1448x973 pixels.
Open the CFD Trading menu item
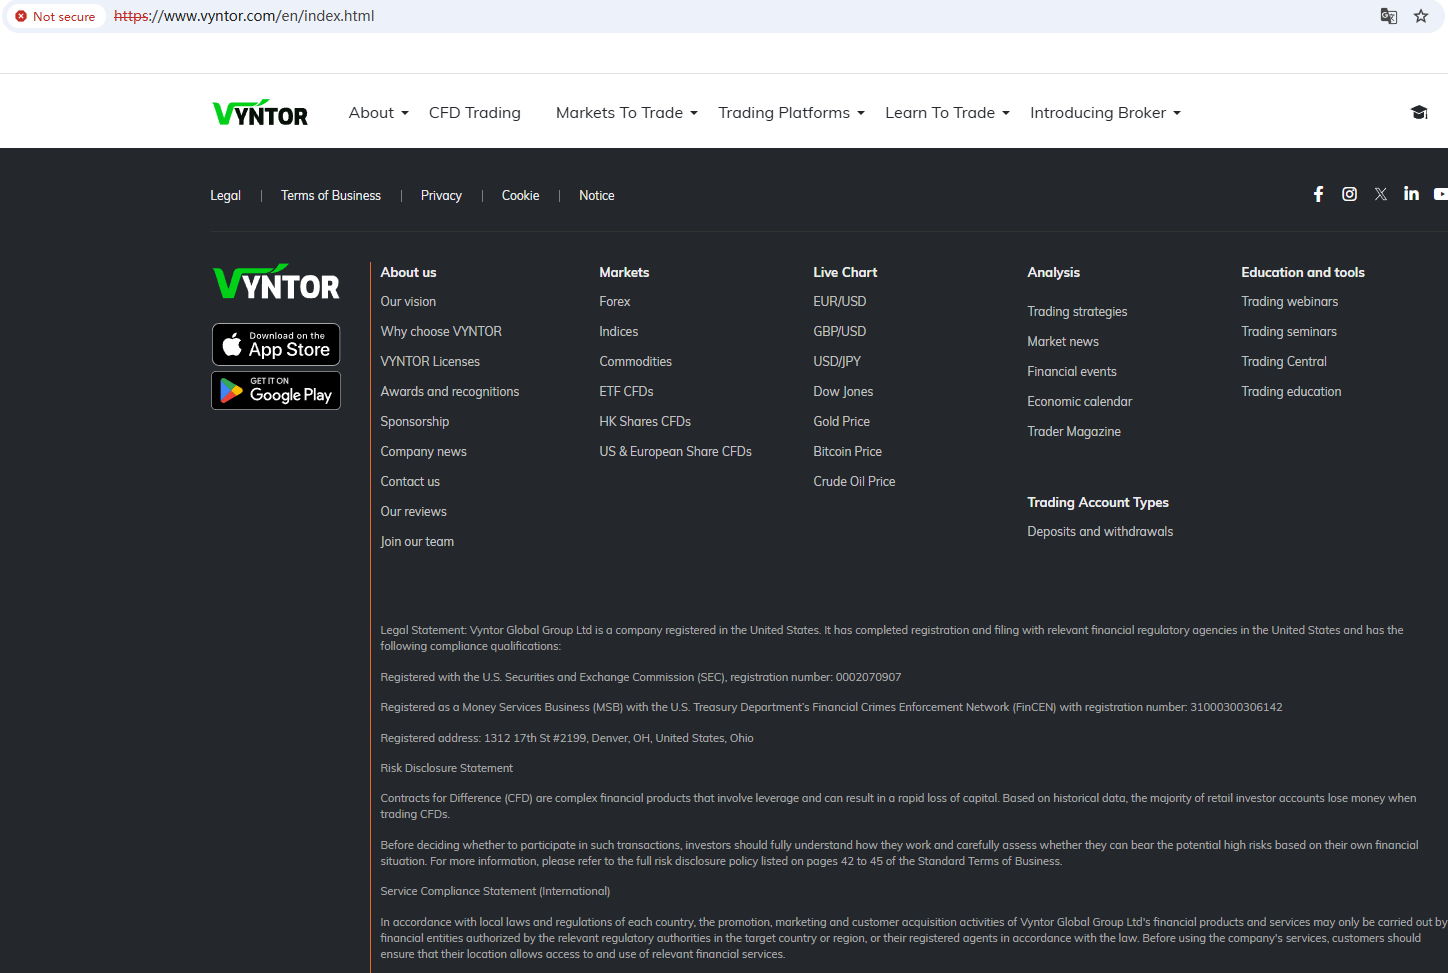coord(475,113)
